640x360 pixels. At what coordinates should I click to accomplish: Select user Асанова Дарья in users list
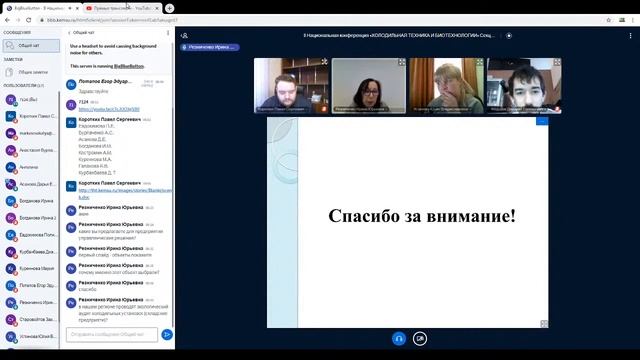[x=31, y=184]
